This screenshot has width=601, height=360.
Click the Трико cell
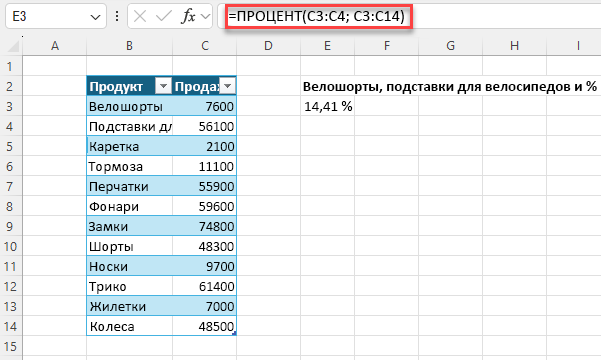pos(130,286)
